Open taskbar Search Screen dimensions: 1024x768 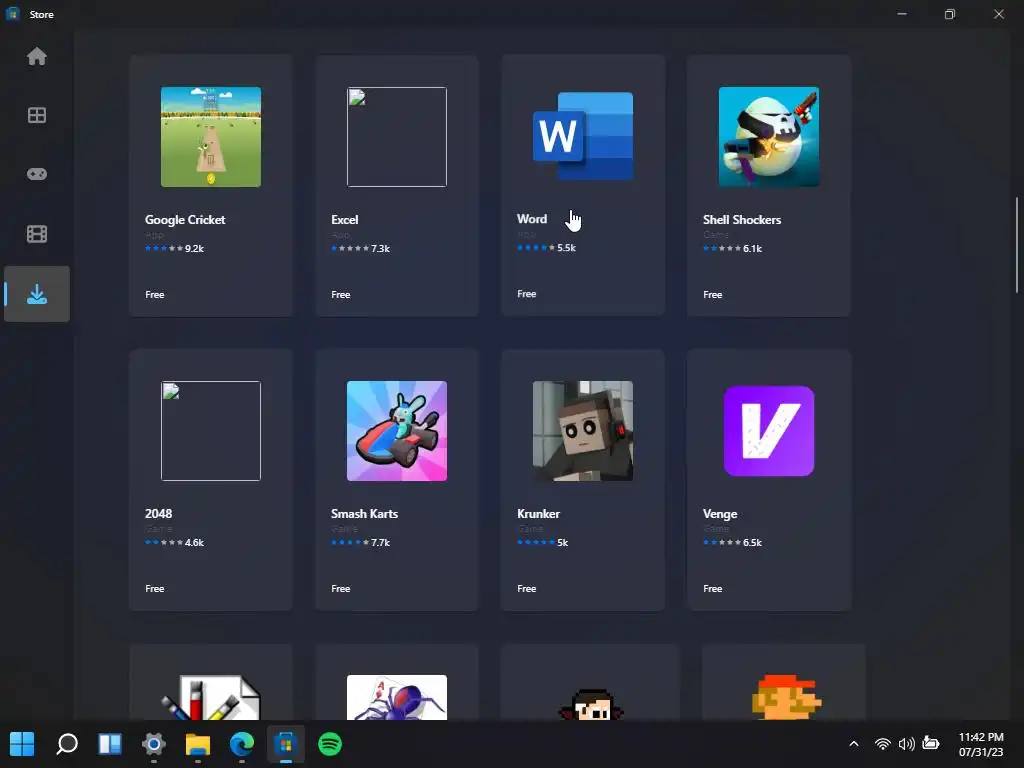click(67, 744)
